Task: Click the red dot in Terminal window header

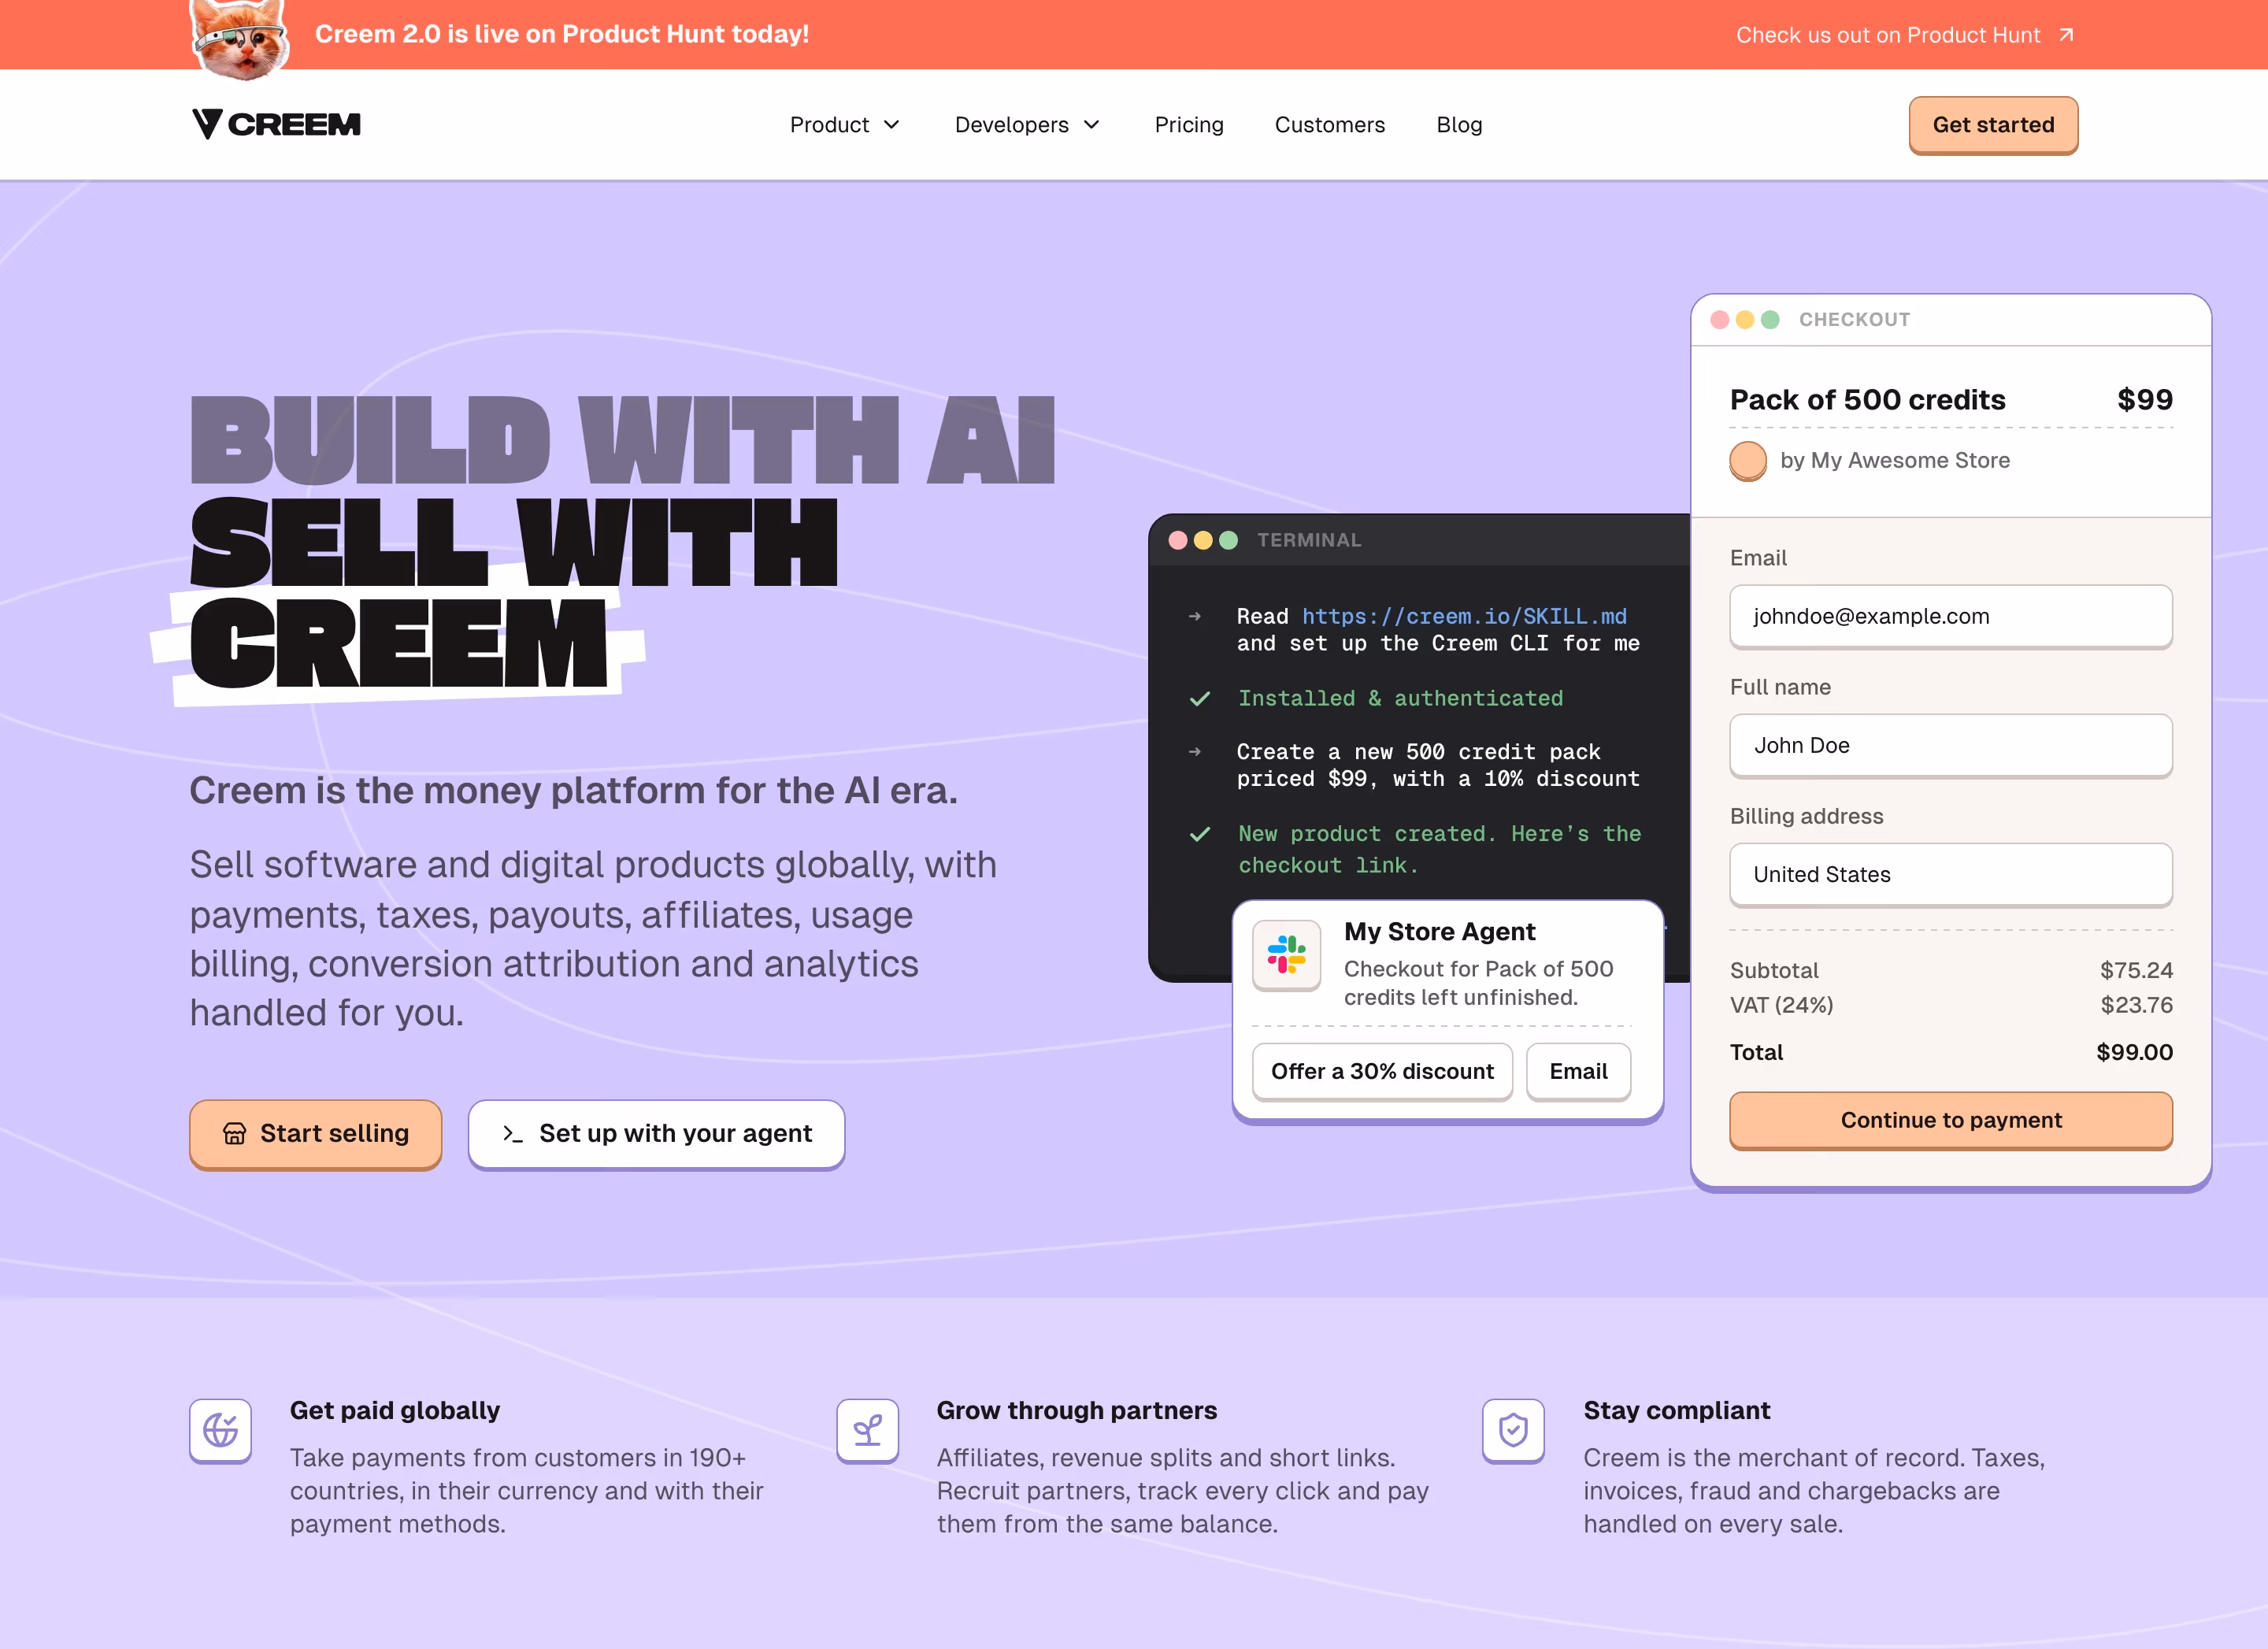Action: [x=1177, y=540]
